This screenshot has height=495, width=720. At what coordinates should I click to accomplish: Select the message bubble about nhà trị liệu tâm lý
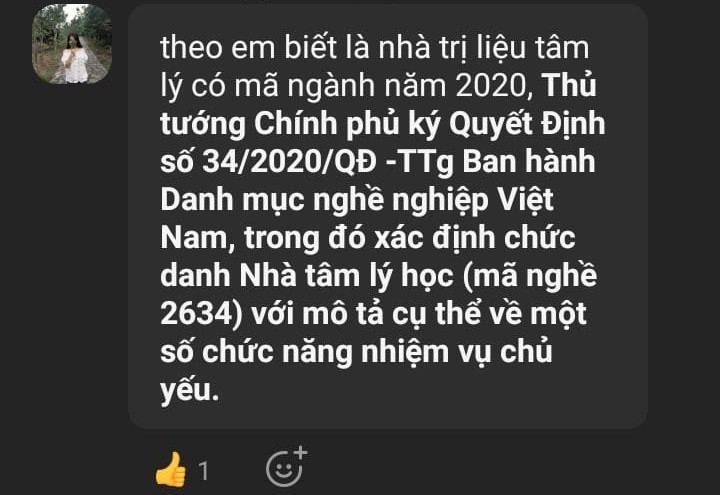click(x=388, y=217)
